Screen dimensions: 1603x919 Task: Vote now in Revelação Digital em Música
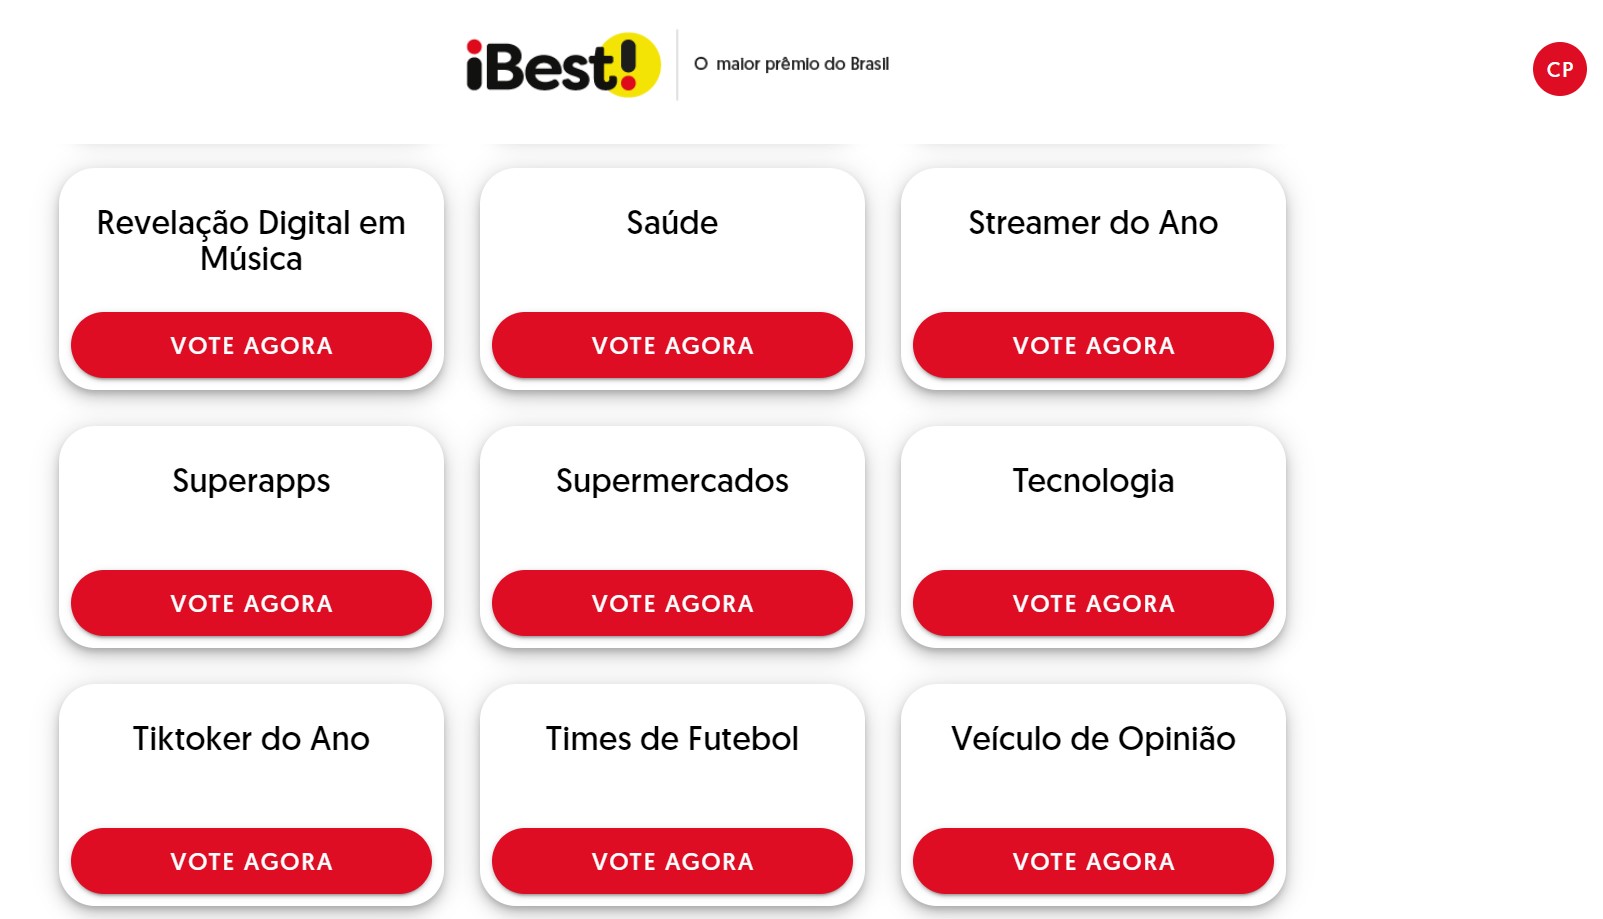tap(250, 345)
